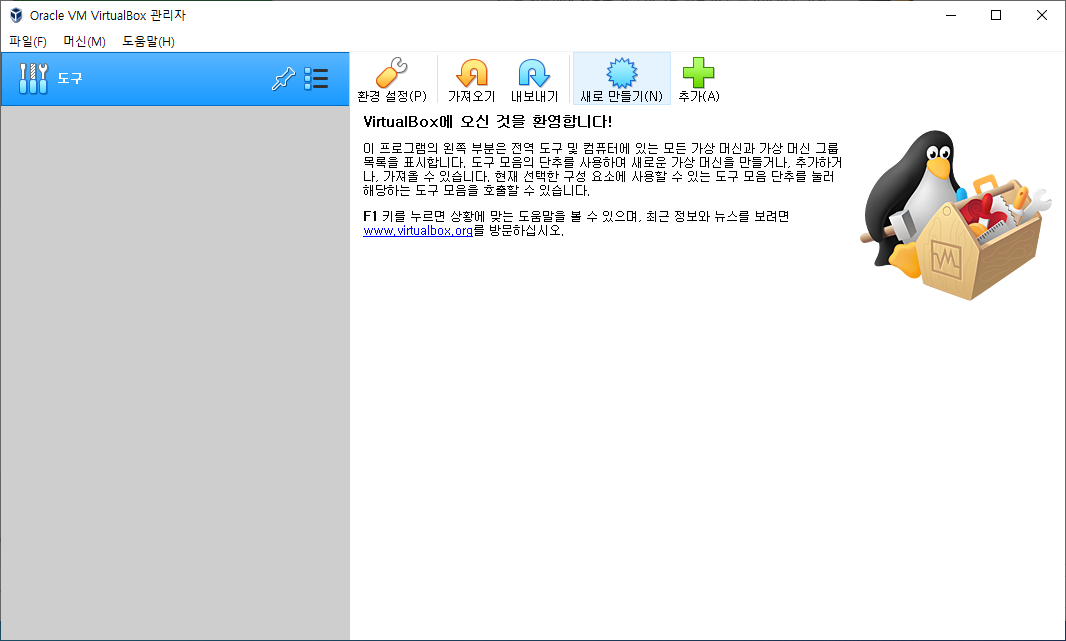1066x641 pixels.
Task: Visit the www.virtualbox.org link
Action: tap(417, 230)
